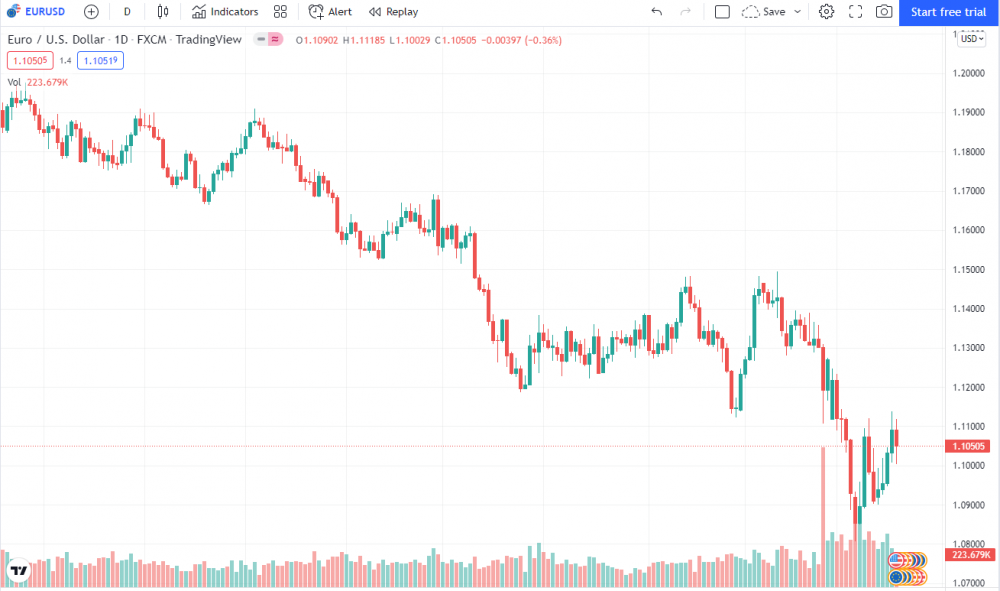
Task: Open the candlestick chart type selector
Action: [163, 12]
